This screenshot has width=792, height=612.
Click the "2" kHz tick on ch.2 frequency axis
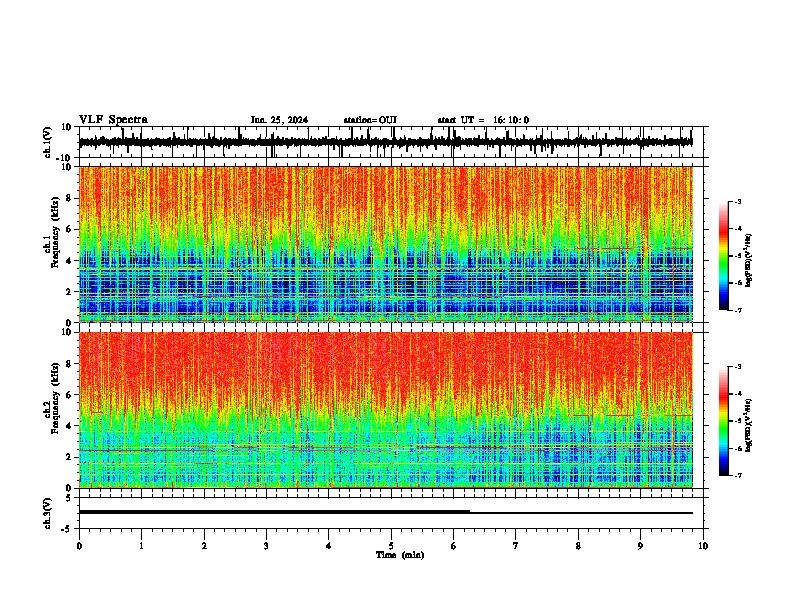click(x=69, y=457)
